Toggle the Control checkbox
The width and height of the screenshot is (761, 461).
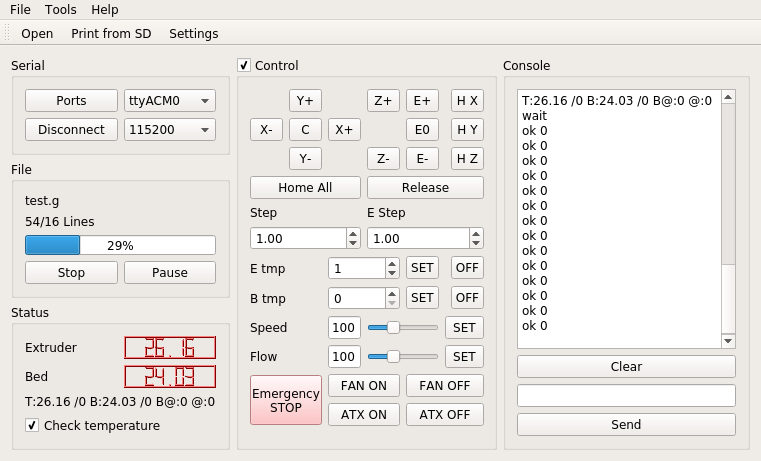[244, 65]
